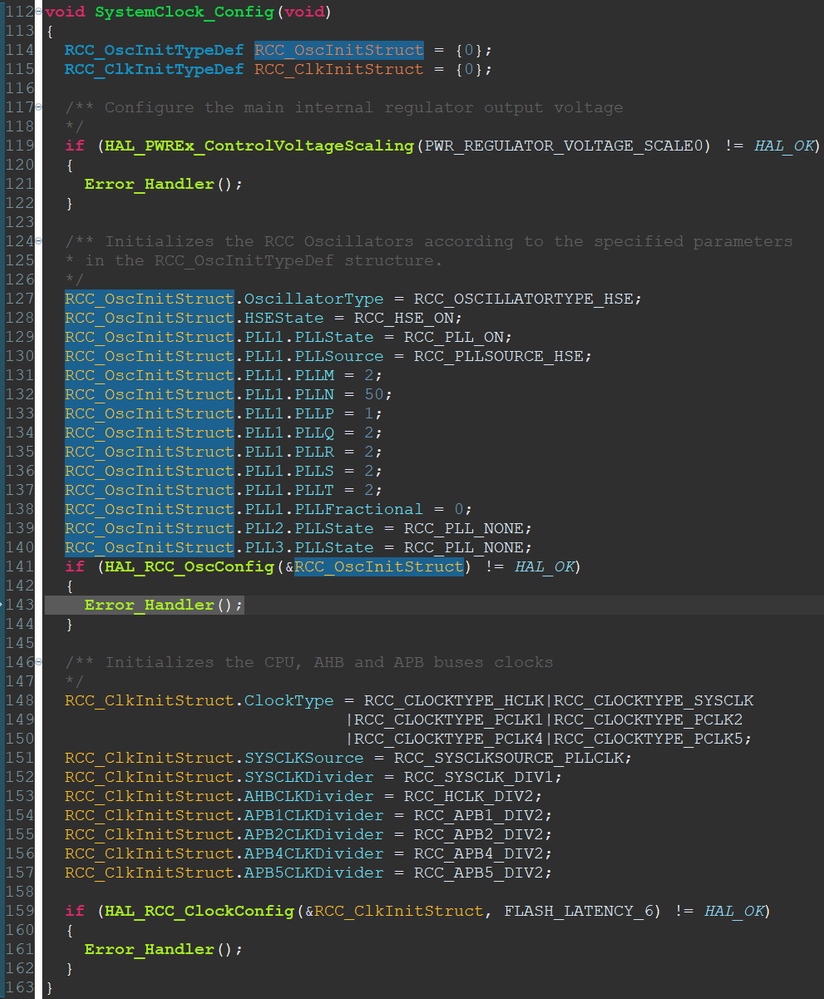The image size is (824, 999).
Task: Click RCC_HSE_ON value
Action: pyautogui.click(x=404, y=318)
